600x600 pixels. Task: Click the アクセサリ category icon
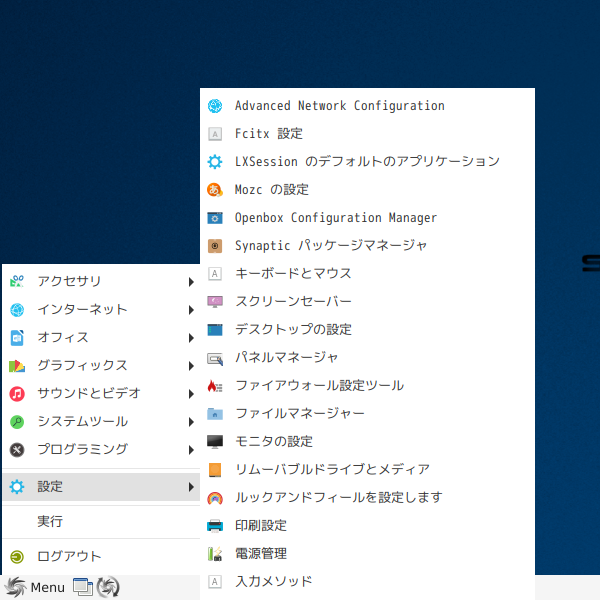point(17,282)
